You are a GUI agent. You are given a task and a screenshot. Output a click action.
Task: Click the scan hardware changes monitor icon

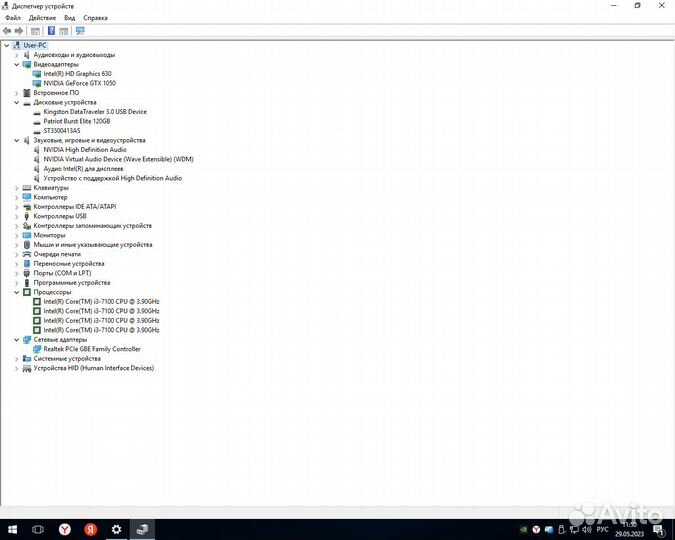point(80,31)
